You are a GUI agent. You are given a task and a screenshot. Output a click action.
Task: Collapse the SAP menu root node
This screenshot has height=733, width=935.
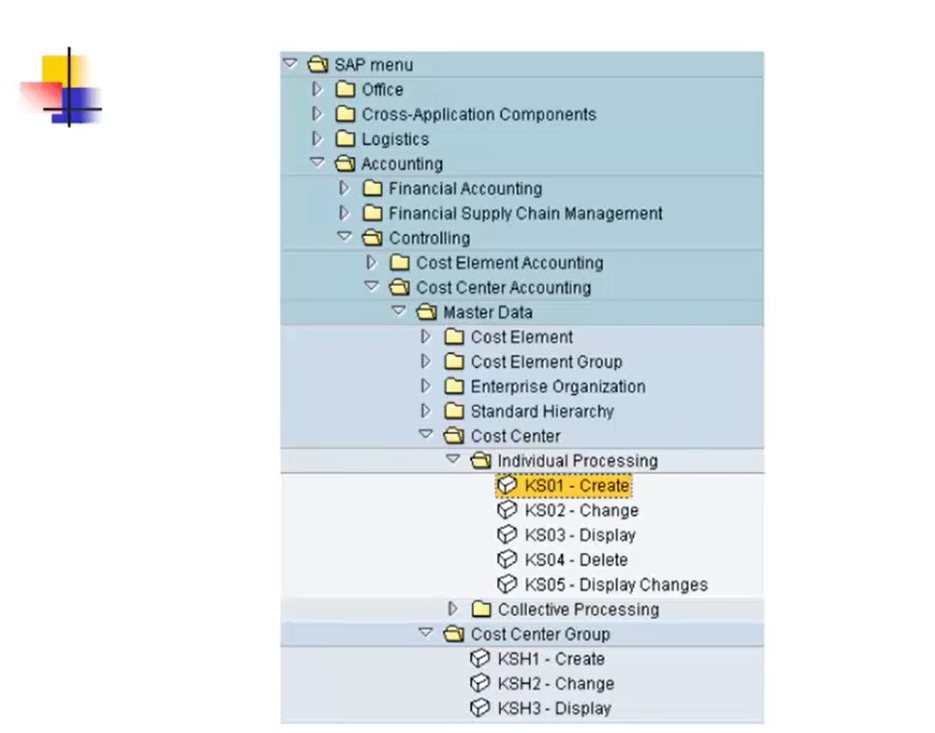[x=290, y=63]
